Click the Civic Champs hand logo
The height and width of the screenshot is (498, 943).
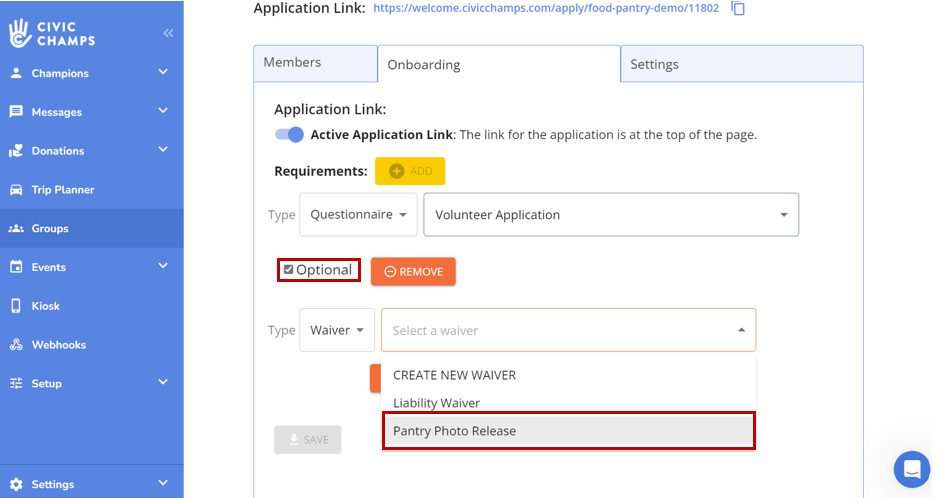point(19,33)
